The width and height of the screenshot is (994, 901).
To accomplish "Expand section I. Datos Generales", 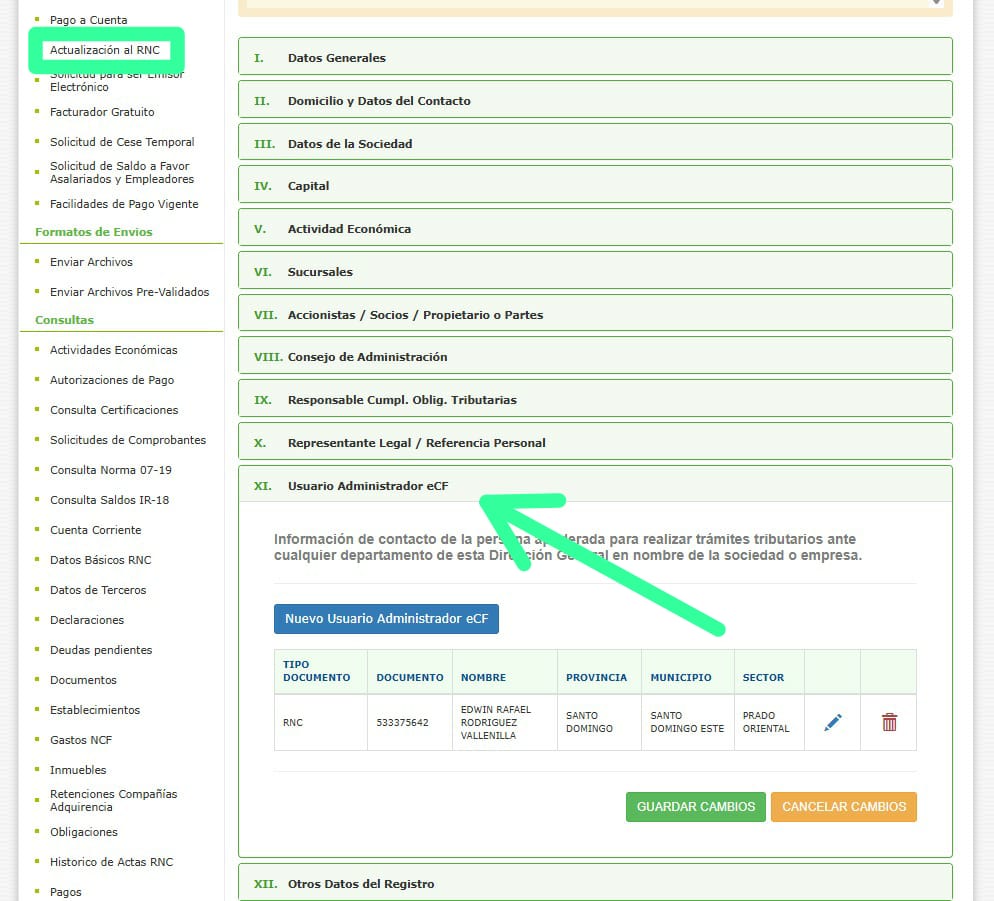I will [x=595, y=57].
